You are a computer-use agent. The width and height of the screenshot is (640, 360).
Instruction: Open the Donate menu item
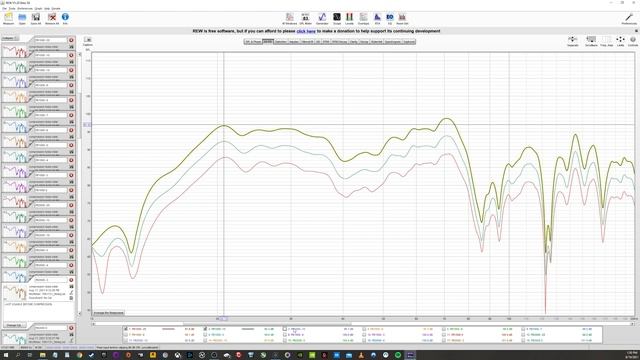click(x=56, y=8)
